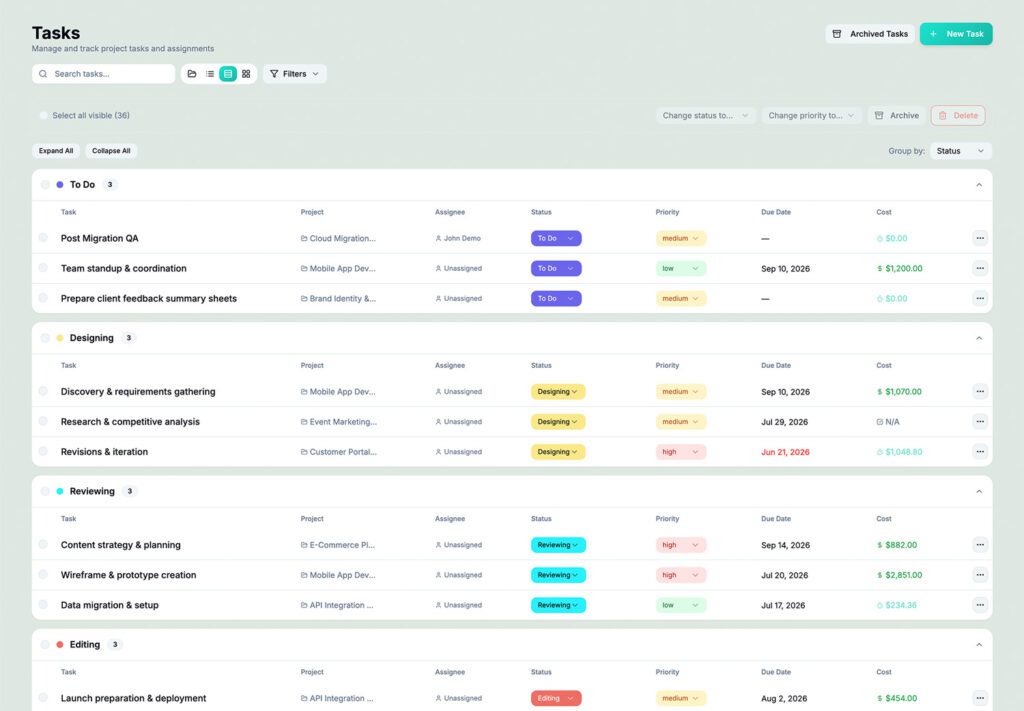Toggle Select all visible (36) checkbox
This screenshot has width=1024, height=711.
click(44, 116)
